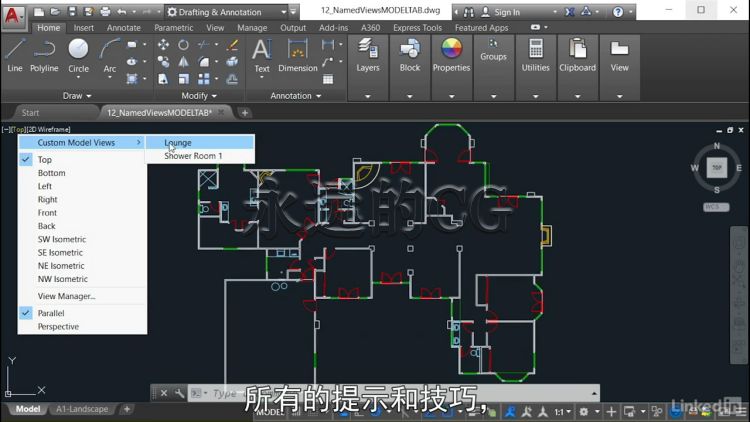This screenshot has width=750, height=422.
Task: Click the Array tool icon
Action: pyautogui.click(x=204, y=79)
